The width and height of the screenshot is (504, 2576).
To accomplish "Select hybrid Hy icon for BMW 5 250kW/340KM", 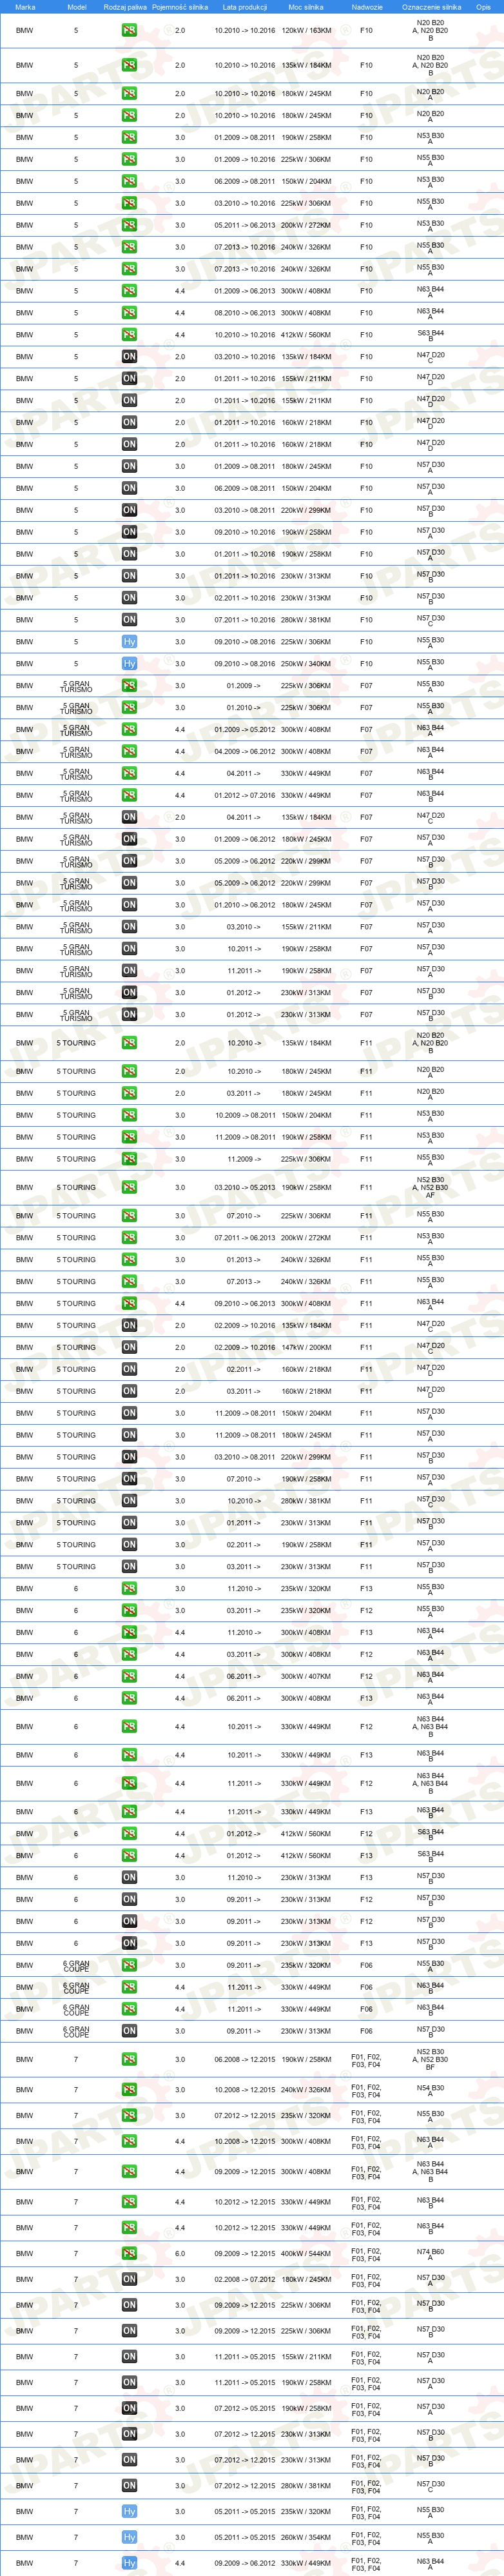I will [x=129, y=664].
